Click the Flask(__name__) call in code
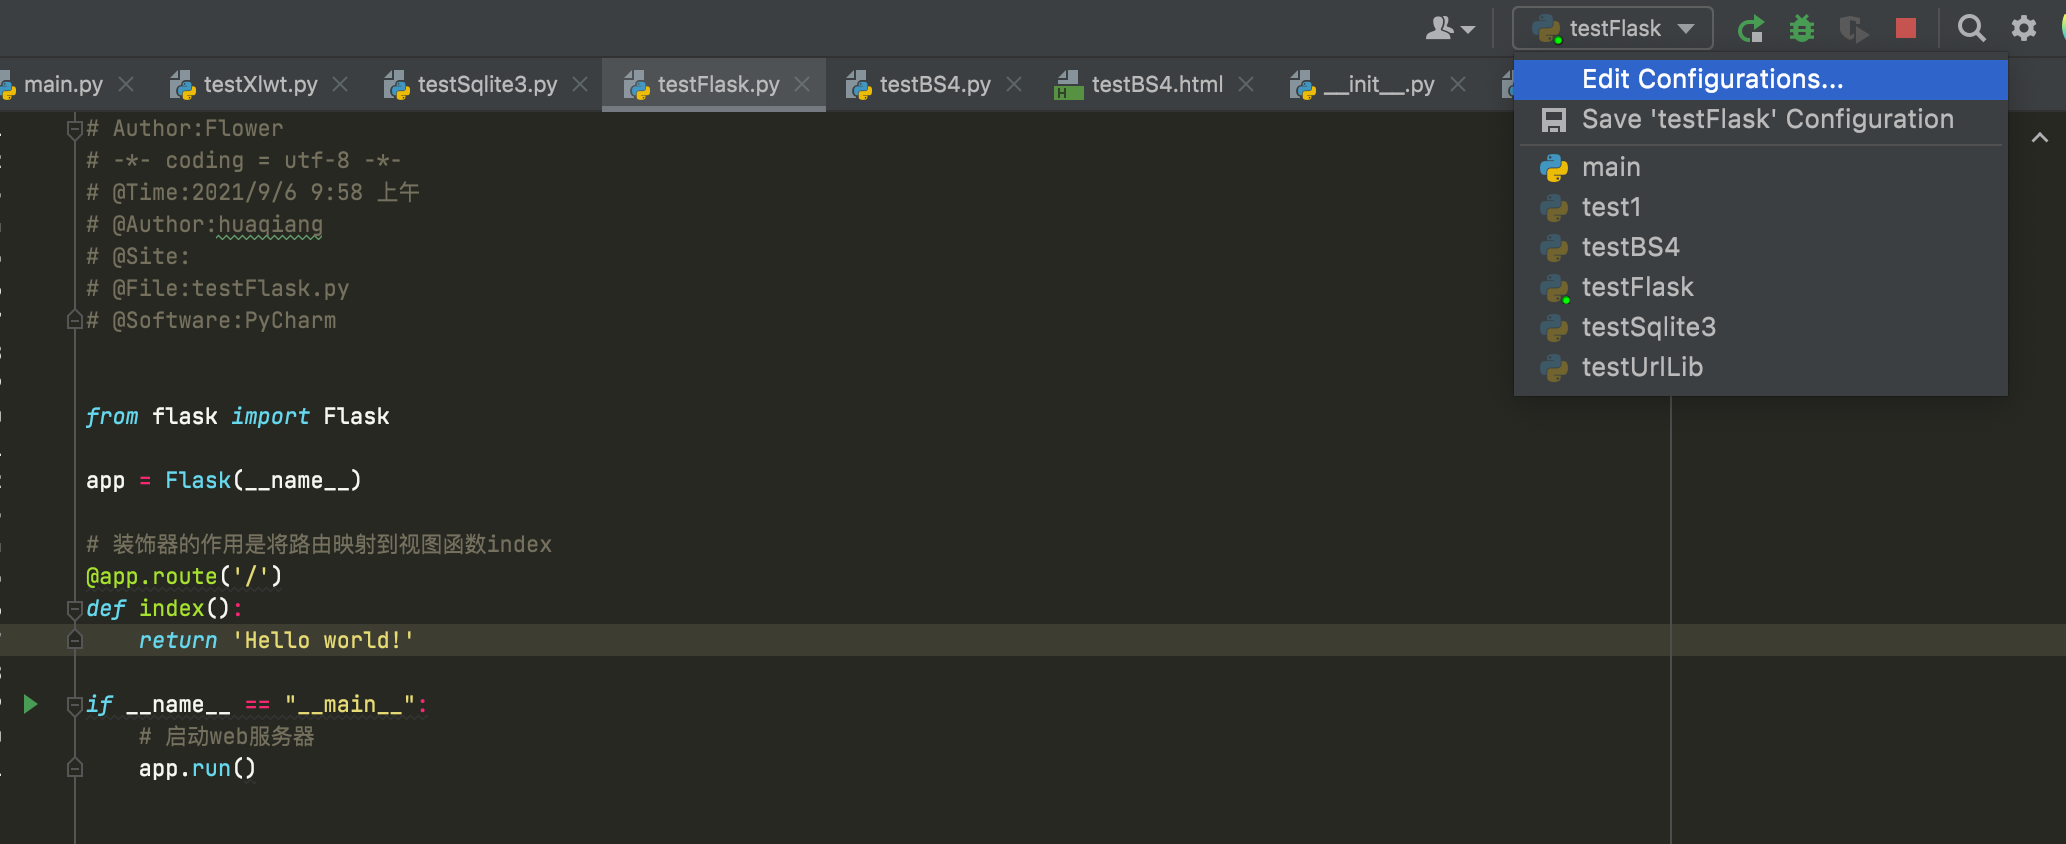Image resolution: width=2066 pixels, height=844 pixels. click(263, 480)
